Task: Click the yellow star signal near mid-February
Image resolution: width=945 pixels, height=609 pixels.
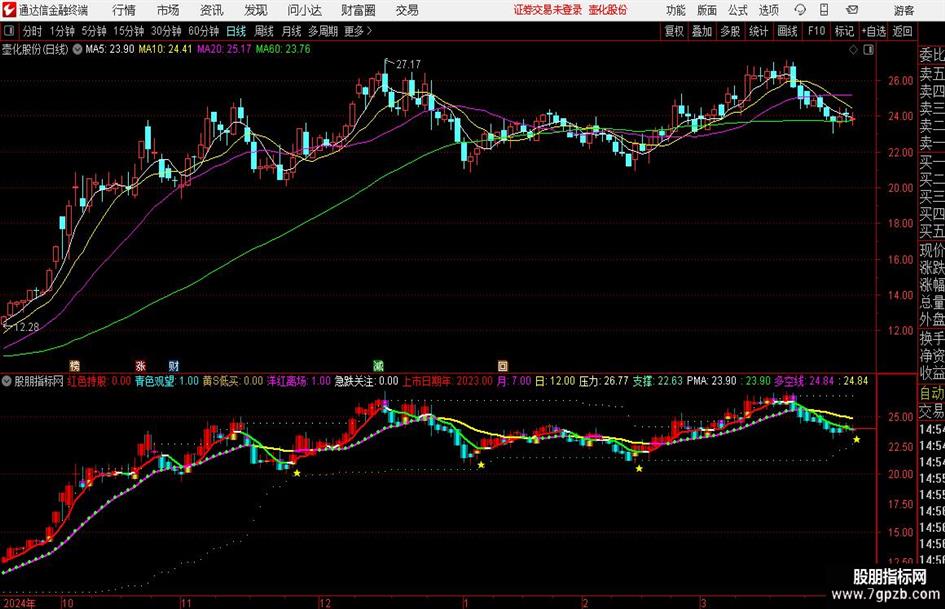Action: pos(639,468)
